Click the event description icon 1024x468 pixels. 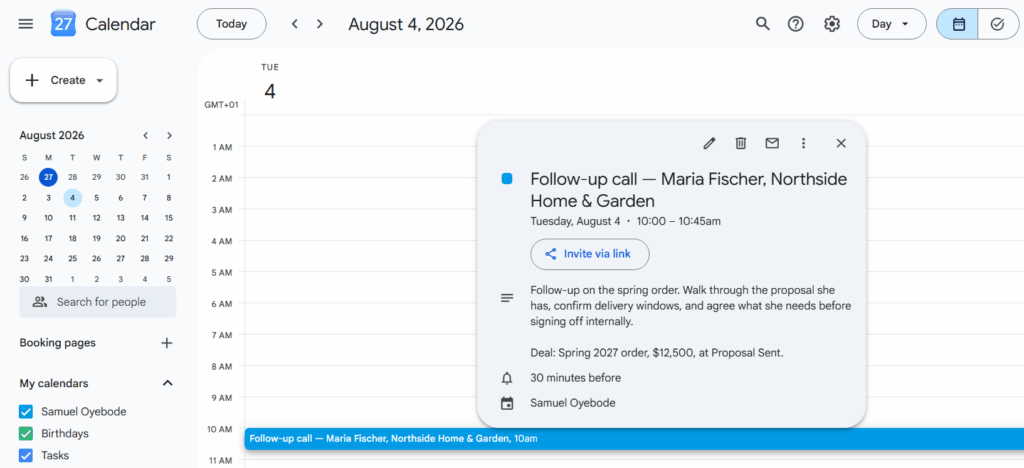pyautogui.click(x=507, y=298)
